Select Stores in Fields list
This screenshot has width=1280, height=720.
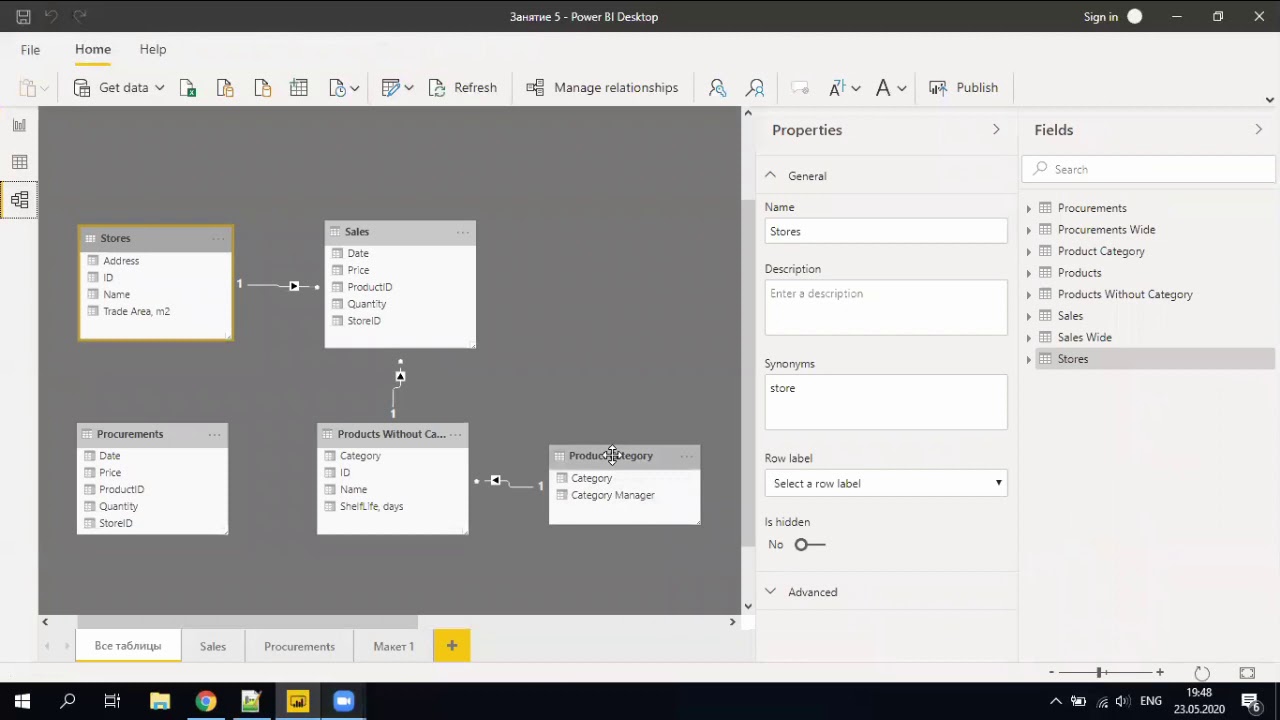click(1154, 359)
